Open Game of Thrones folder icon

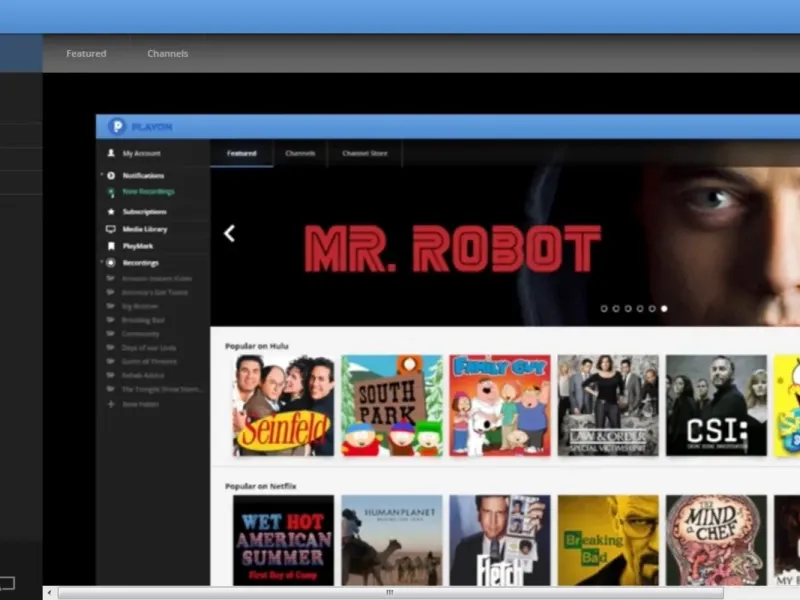click(110, 361)
